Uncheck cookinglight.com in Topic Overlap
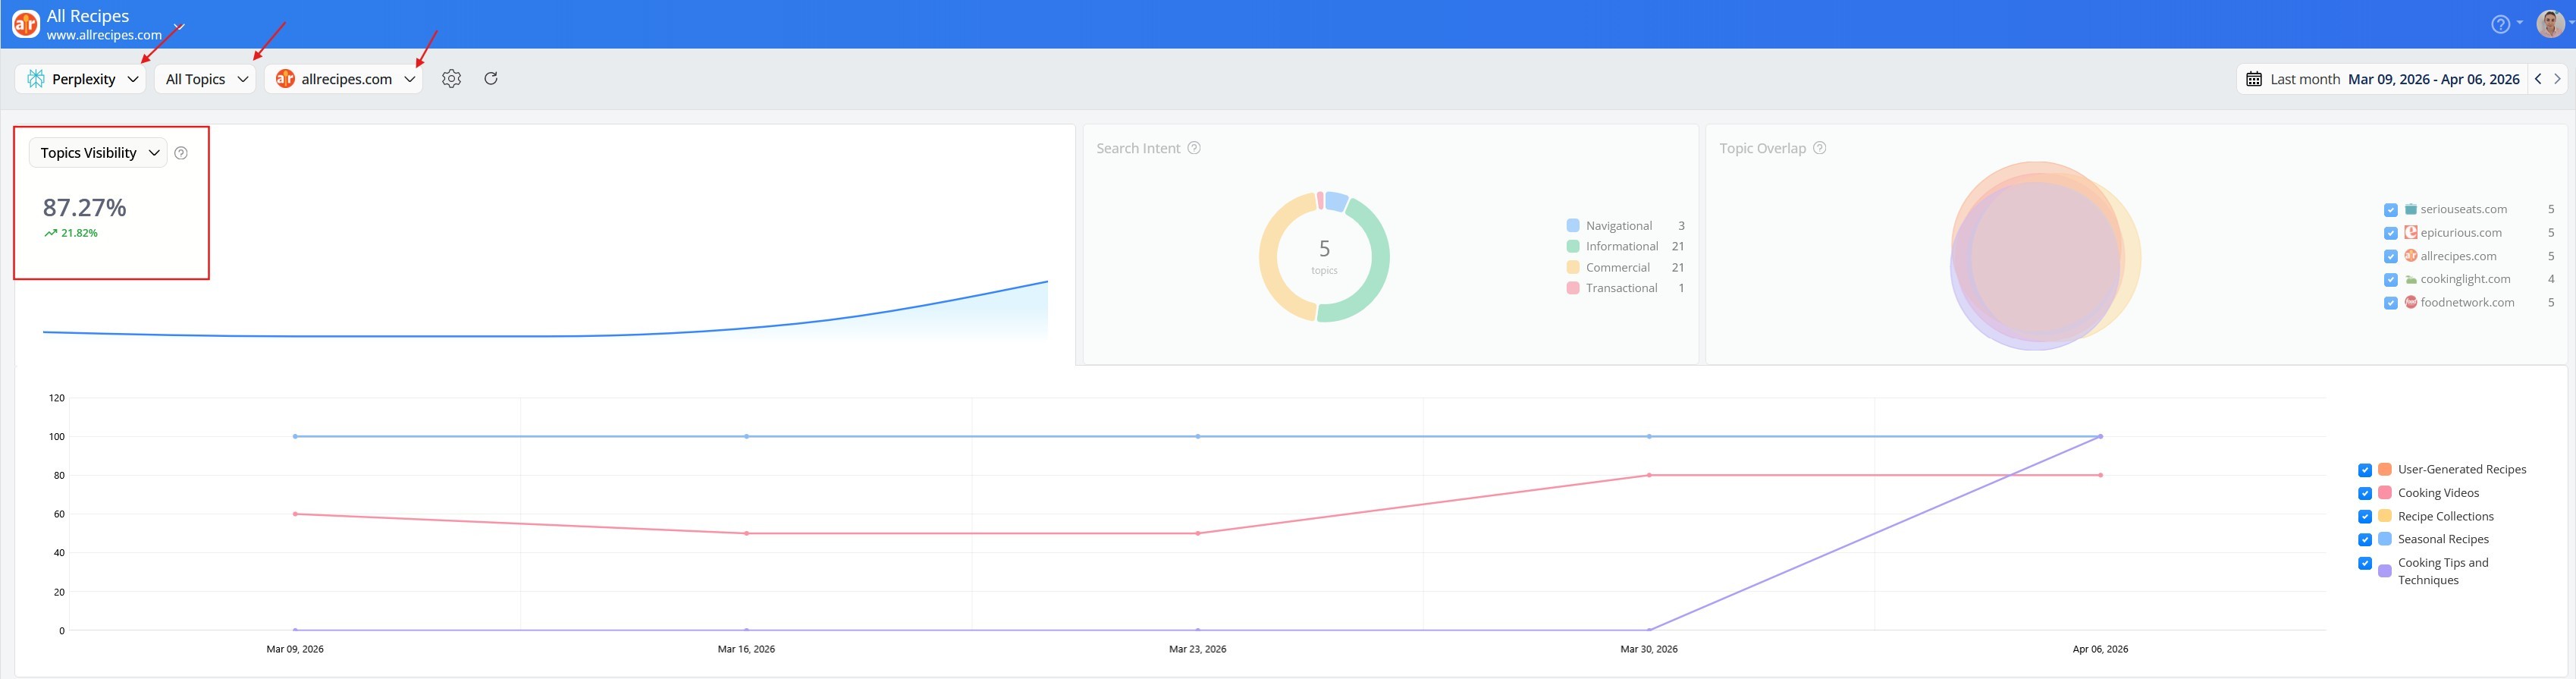This screenshot has width=2576, height=679. (x=2390, y=280)
